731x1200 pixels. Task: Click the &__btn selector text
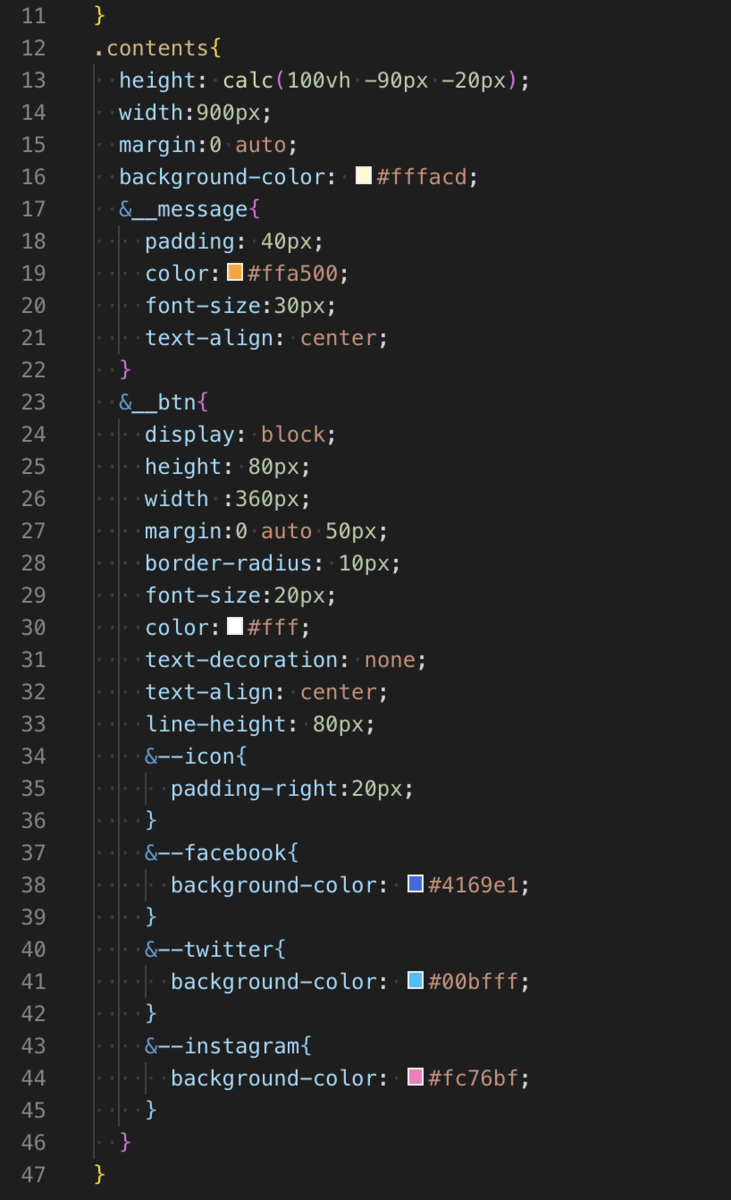pyautogui.click(x=157, y=402)
